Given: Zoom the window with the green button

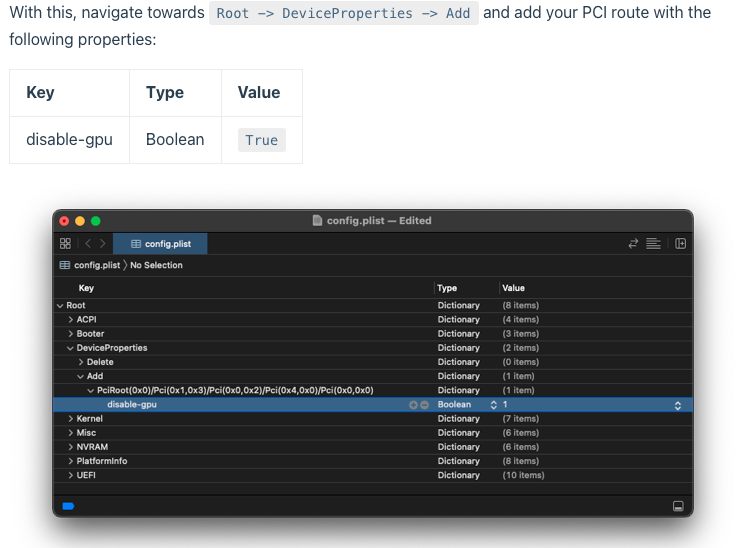Looking at the screenshot, I should pyautogui.click(x=96, y=221).
